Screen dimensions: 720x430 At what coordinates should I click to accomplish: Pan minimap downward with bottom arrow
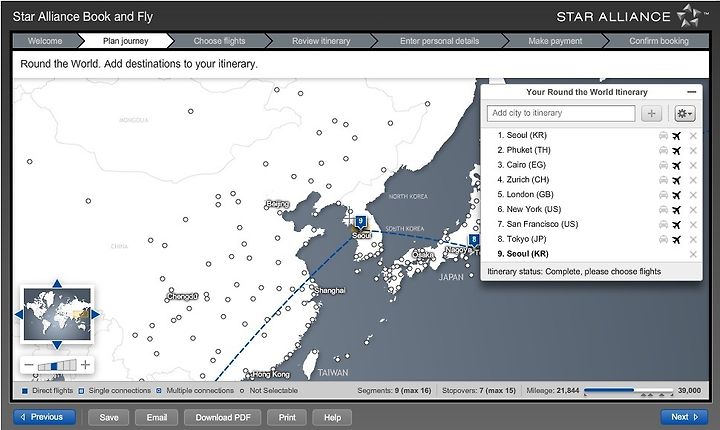pos(57,345)
